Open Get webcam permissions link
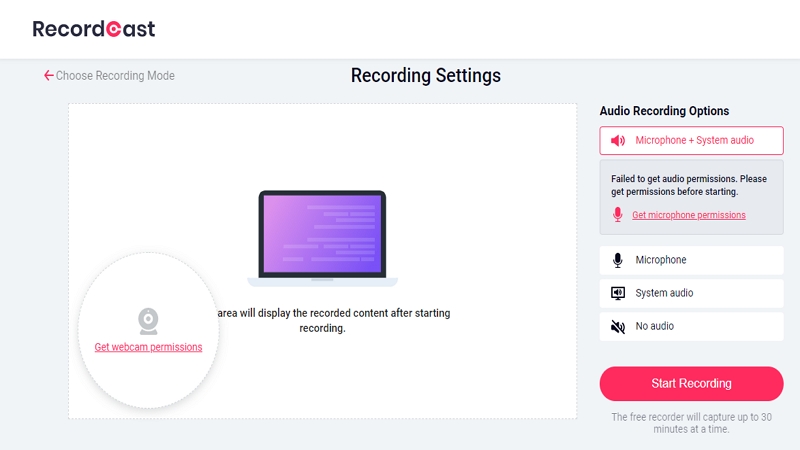This screenshot has height=450, width=800. tap(148, 347)
